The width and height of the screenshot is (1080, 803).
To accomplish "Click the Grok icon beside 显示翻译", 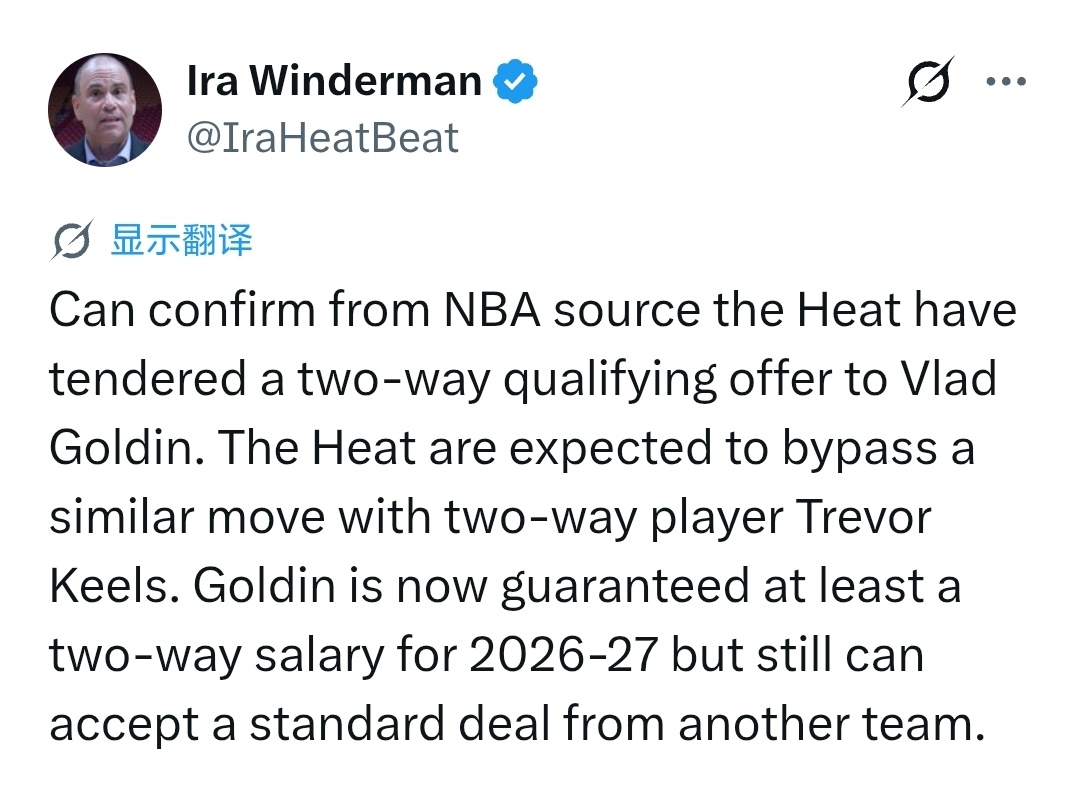I will tap(71, 240).
